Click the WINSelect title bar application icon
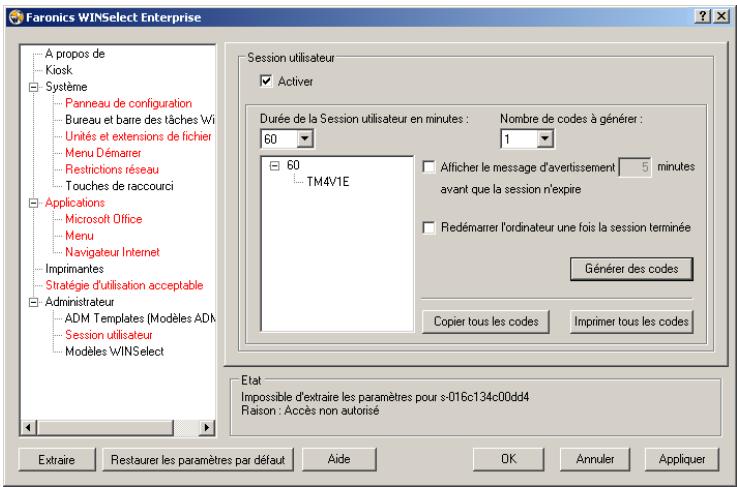Viewport: 737px width, 487px height. [16, 17]
